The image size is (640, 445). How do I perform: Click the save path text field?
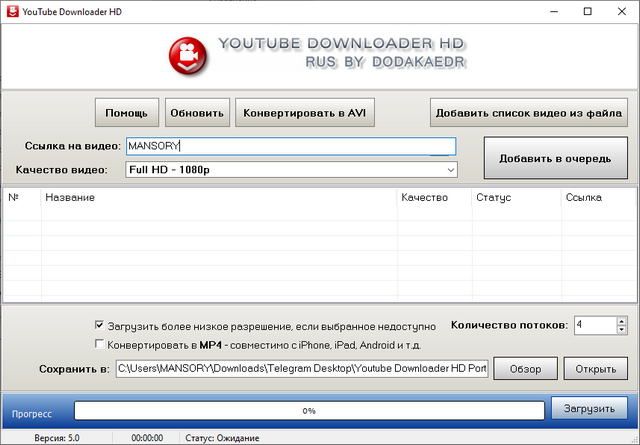coord(302,369)
